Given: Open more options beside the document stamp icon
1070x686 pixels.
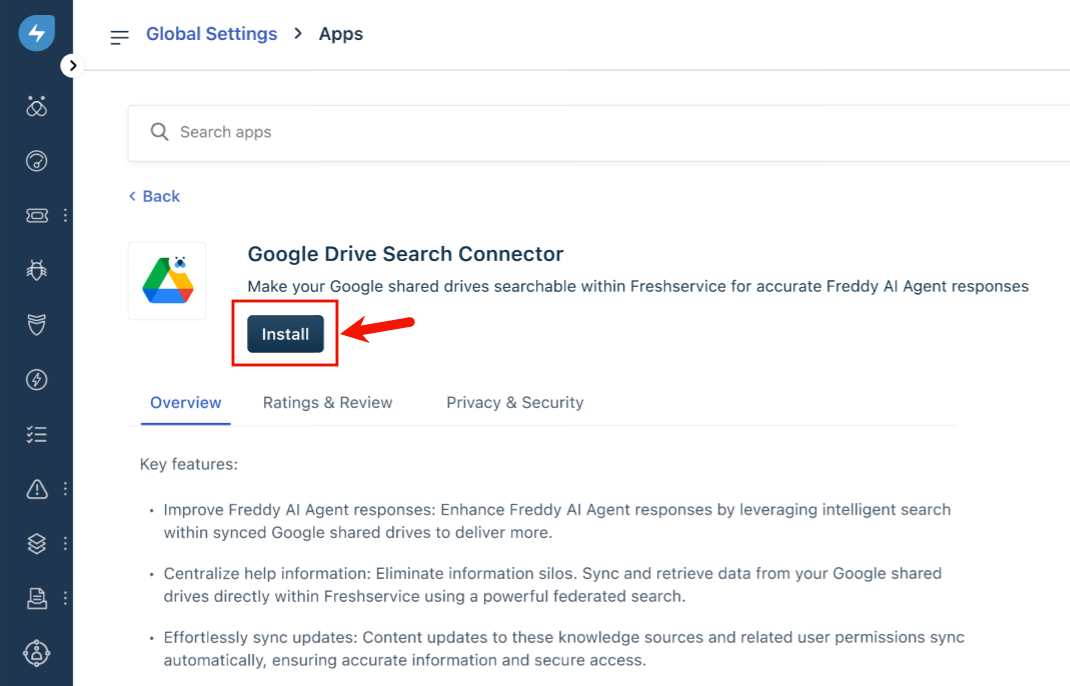Looking at the screenshot, I should click(66, 598).
